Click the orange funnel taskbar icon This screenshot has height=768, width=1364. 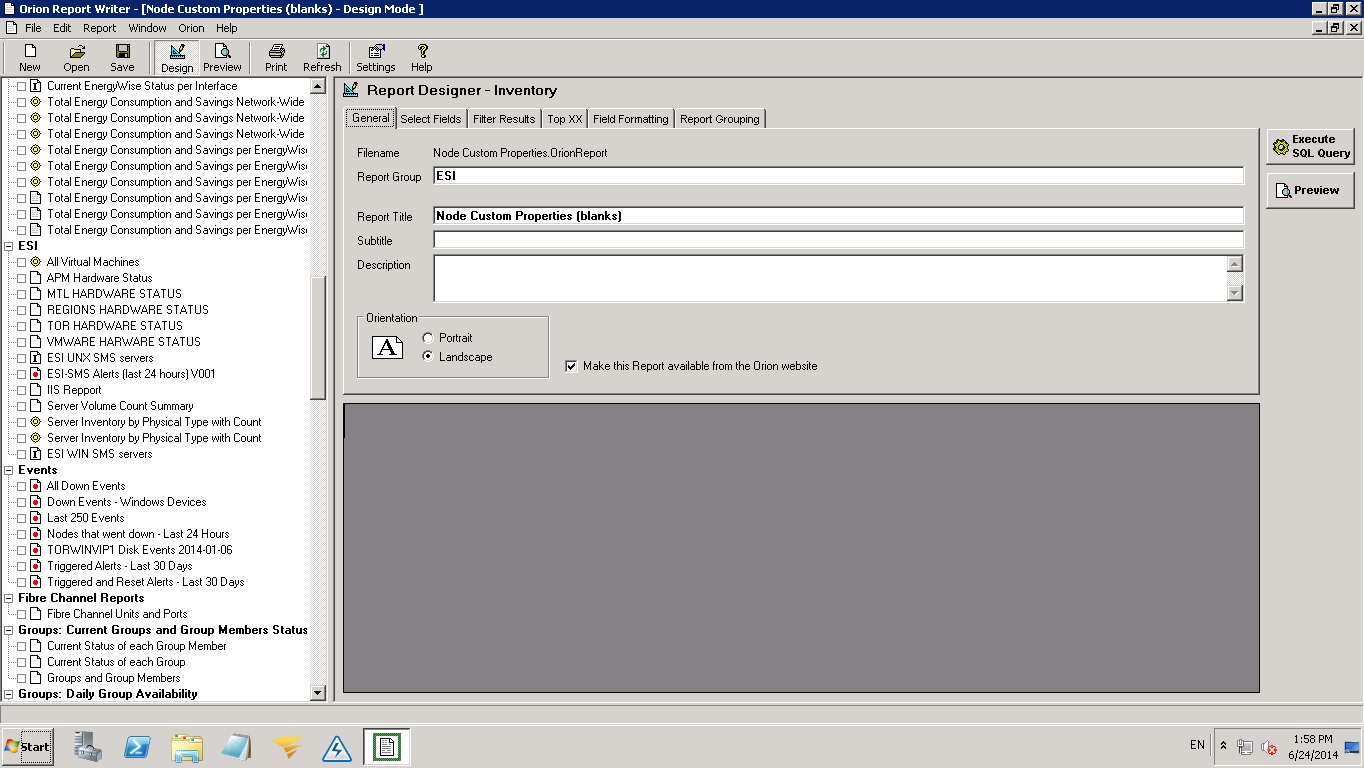(x=287, y=747)
